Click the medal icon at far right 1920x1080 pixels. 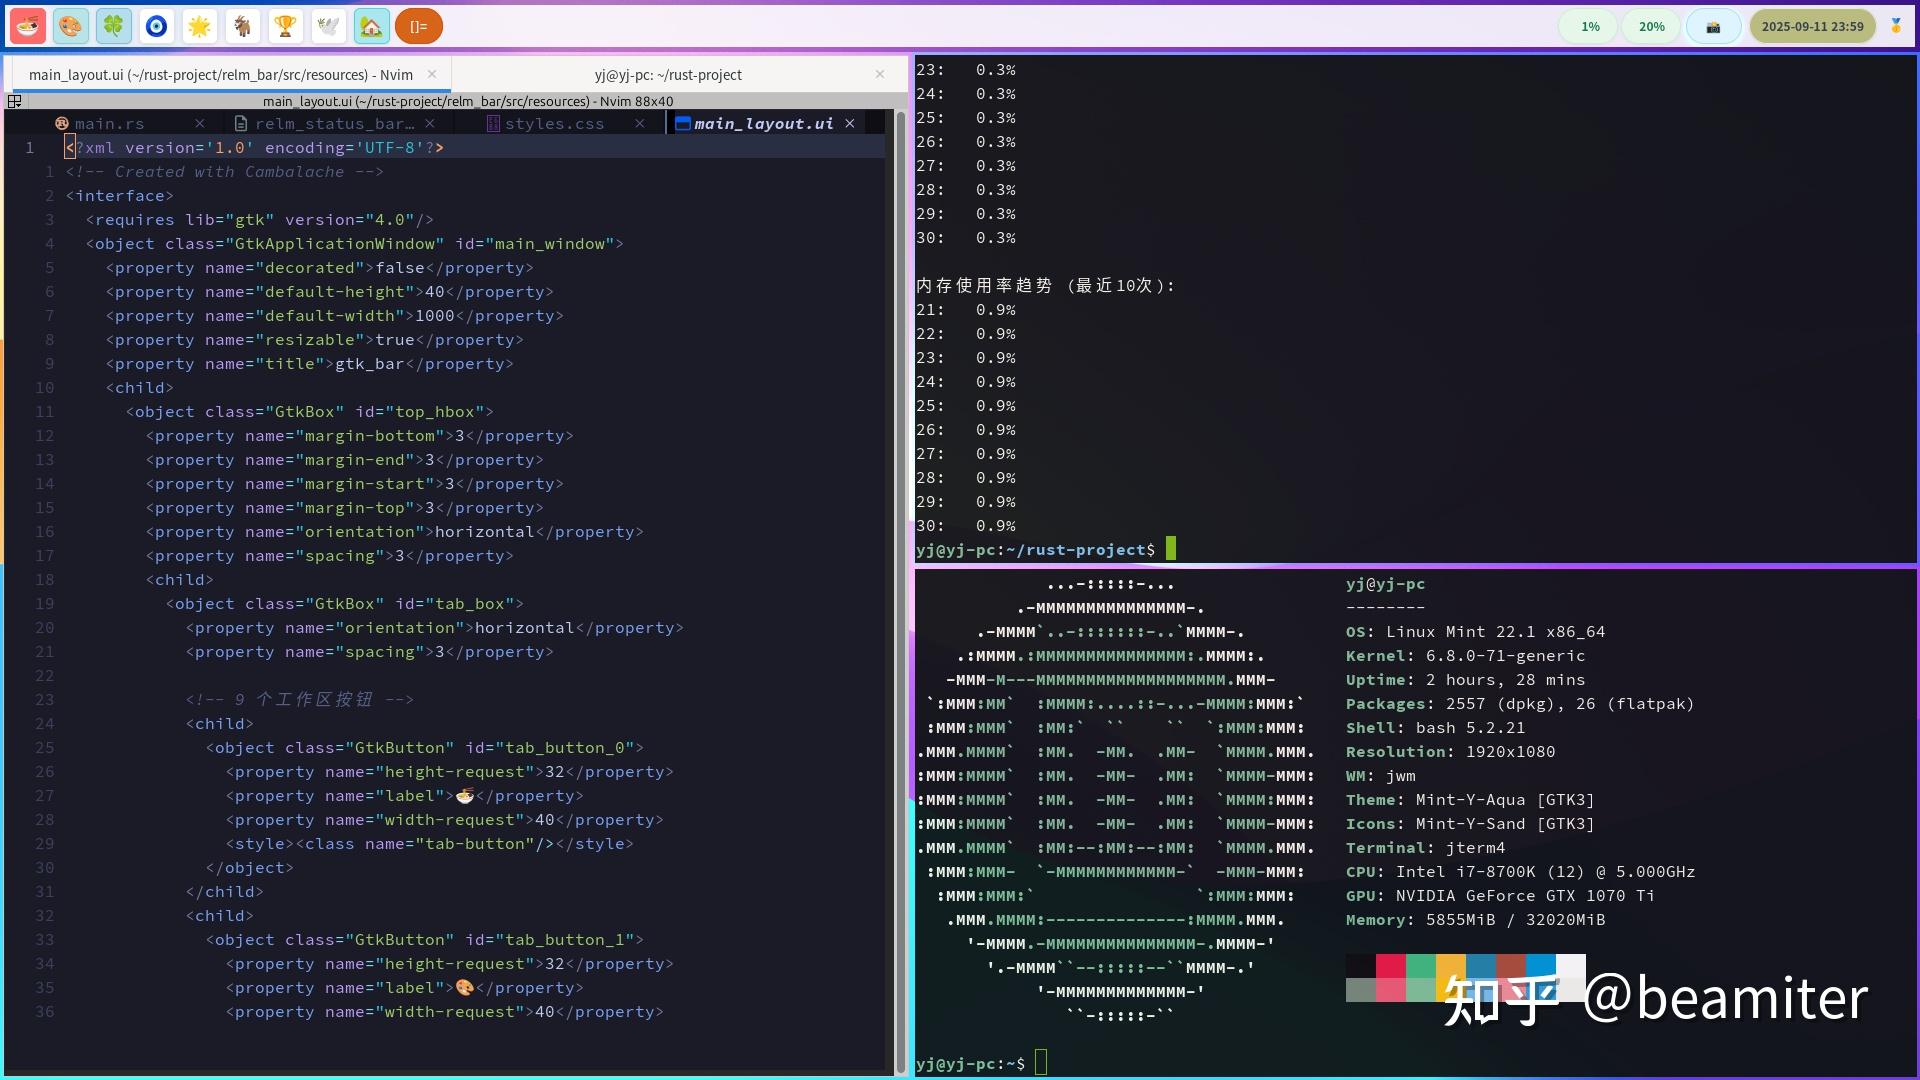pos(1897,26)
